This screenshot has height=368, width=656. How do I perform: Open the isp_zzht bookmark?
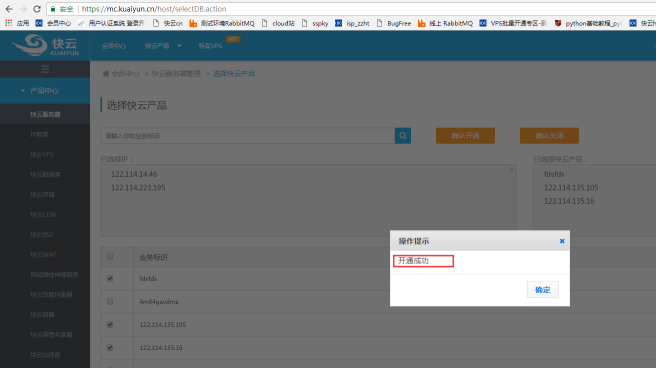click(x=352, y=23)
